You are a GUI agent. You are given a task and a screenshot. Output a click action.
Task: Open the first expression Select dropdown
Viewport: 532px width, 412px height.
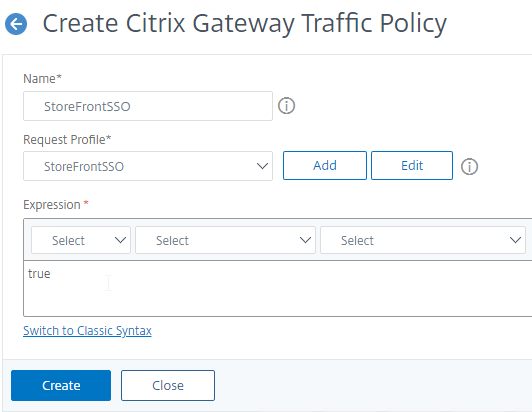tap(81, 240)
